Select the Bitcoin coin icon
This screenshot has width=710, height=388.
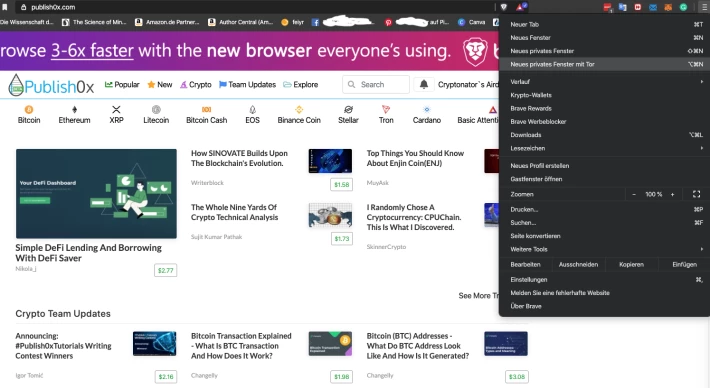point(29,110)
